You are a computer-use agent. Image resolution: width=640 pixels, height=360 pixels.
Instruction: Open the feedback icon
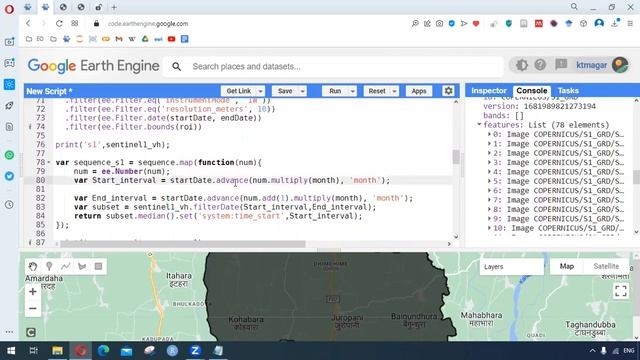[561, 64]
